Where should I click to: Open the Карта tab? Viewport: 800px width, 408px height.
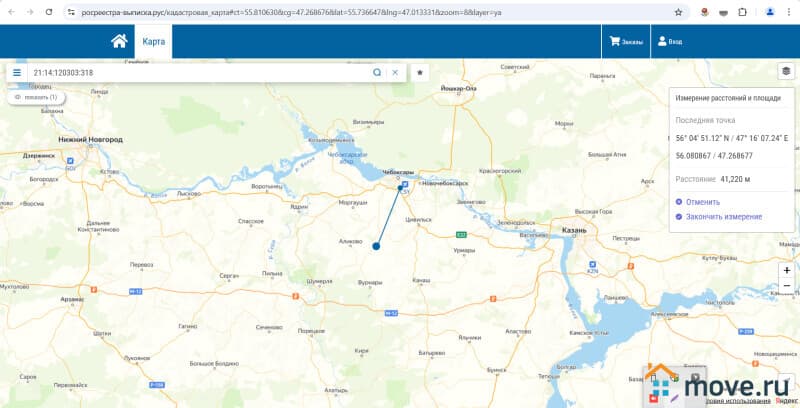coord(154,42)
